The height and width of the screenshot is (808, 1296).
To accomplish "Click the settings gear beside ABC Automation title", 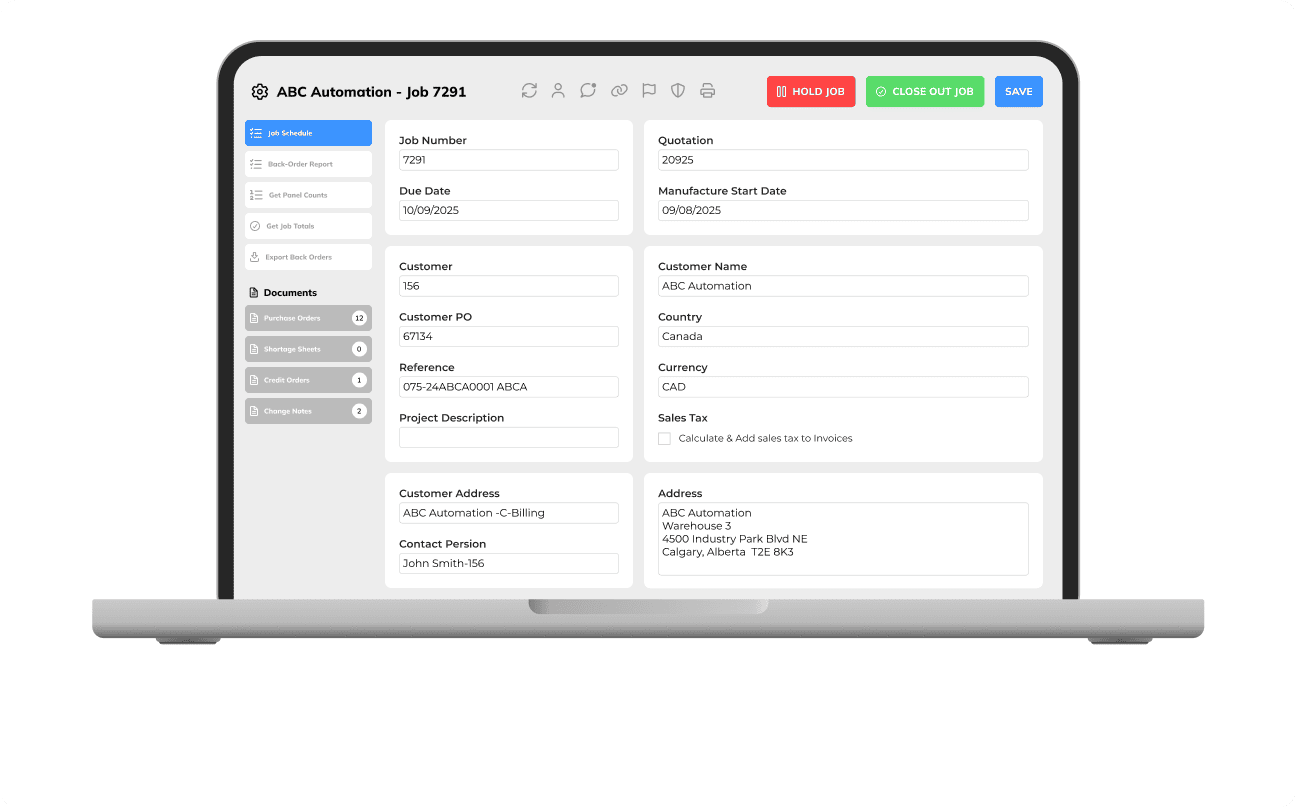I will click(x=260, y=92).
